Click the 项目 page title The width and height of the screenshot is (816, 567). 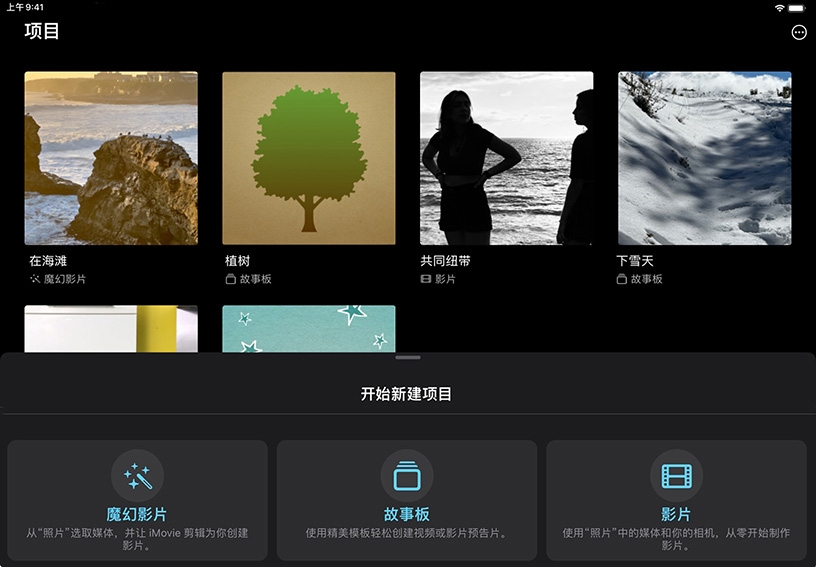[x=42, y=31]
